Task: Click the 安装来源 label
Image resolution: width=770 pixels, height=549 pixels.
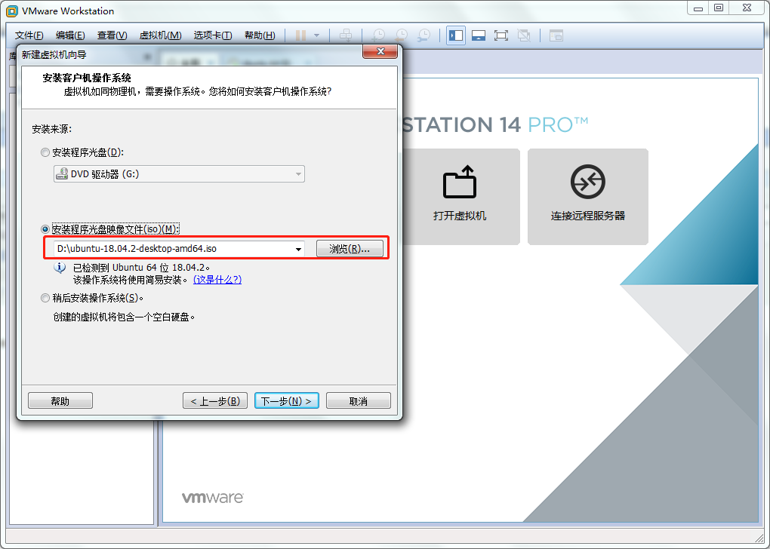Action: (x=52, y=129)
